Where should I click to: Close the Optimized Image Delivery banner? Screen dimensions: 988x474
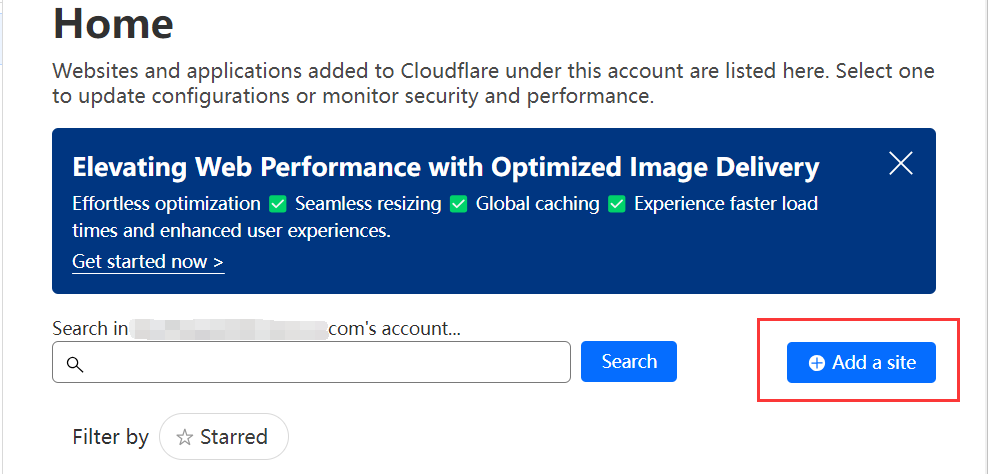[x=901, y=164]
